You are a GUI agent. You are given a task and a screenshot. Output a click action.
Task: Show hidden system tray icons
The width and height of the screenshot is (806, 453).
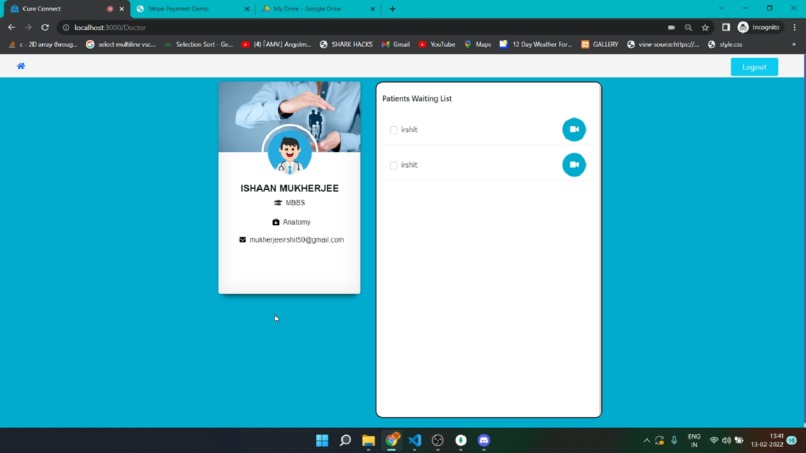click(647, 441)
